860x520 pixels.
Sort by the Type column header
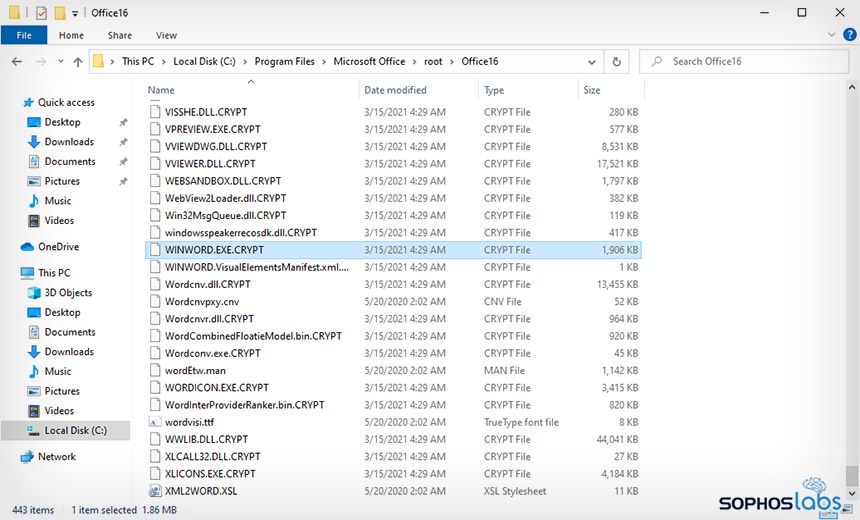[x=494, y=90]
